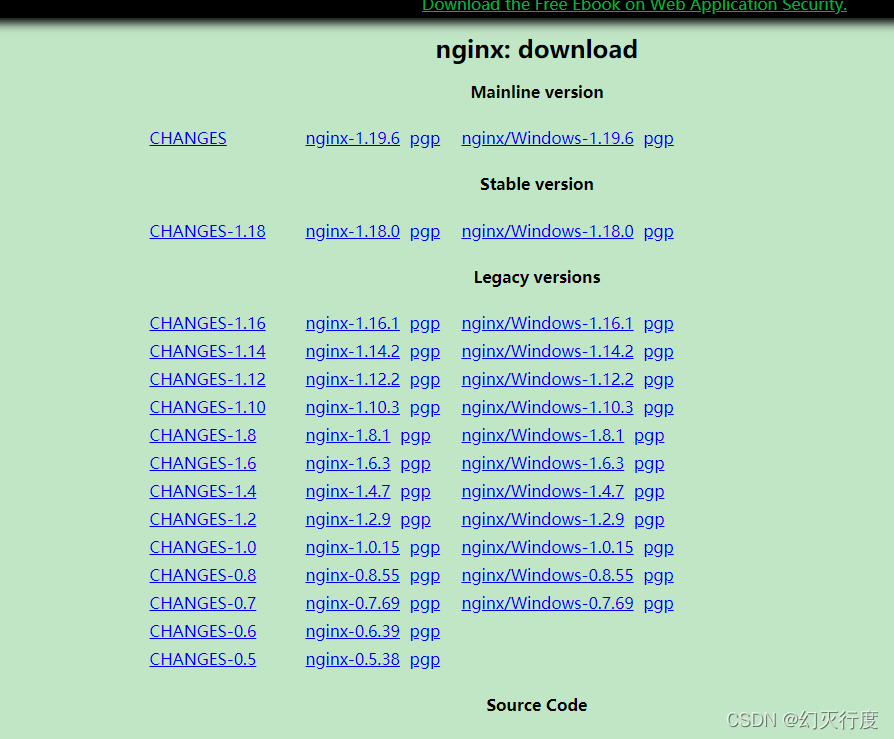This screenshot has width=894, height=739.
Task: Open the Mainline CHANGES link
Action: click(188, 139)
